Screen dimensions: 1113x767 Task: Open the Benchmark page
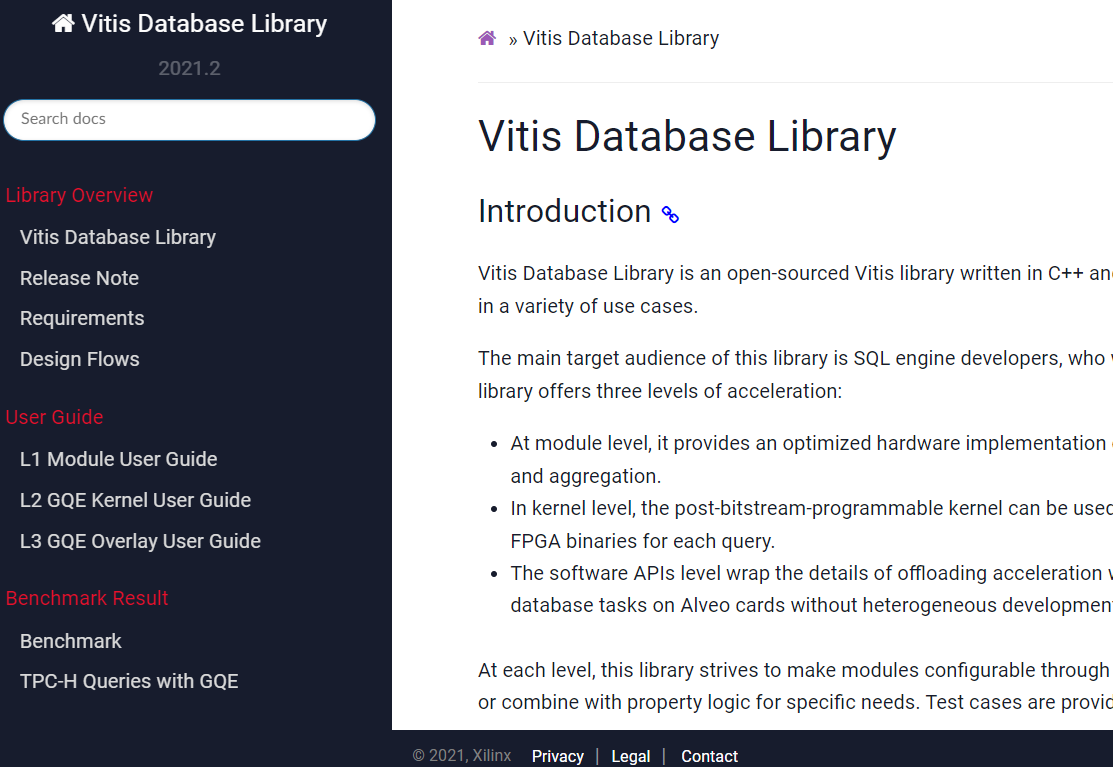point(71,641)
